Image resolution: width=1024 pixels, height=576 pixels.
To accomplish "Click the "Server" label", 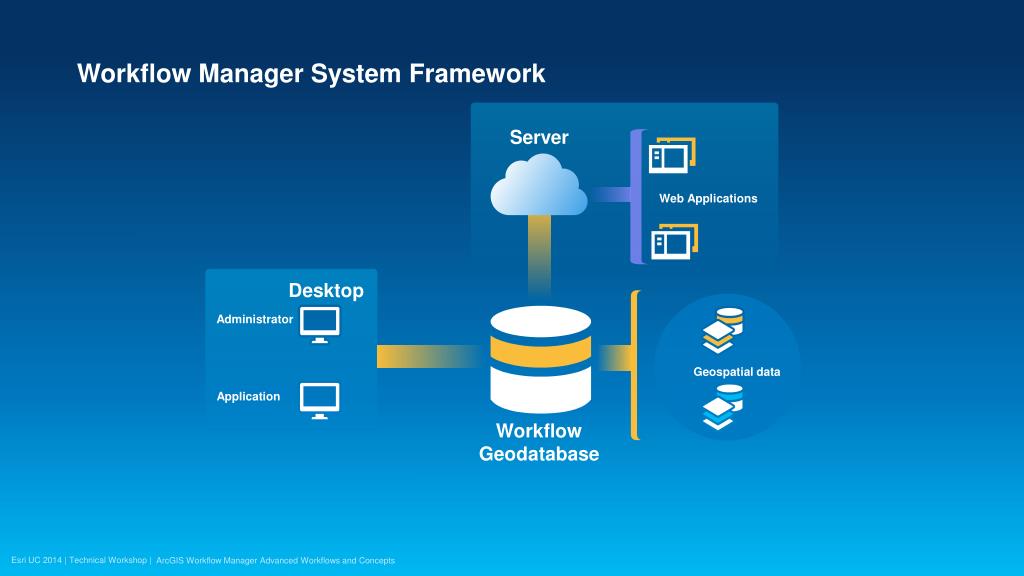I will tap(539, 137).
